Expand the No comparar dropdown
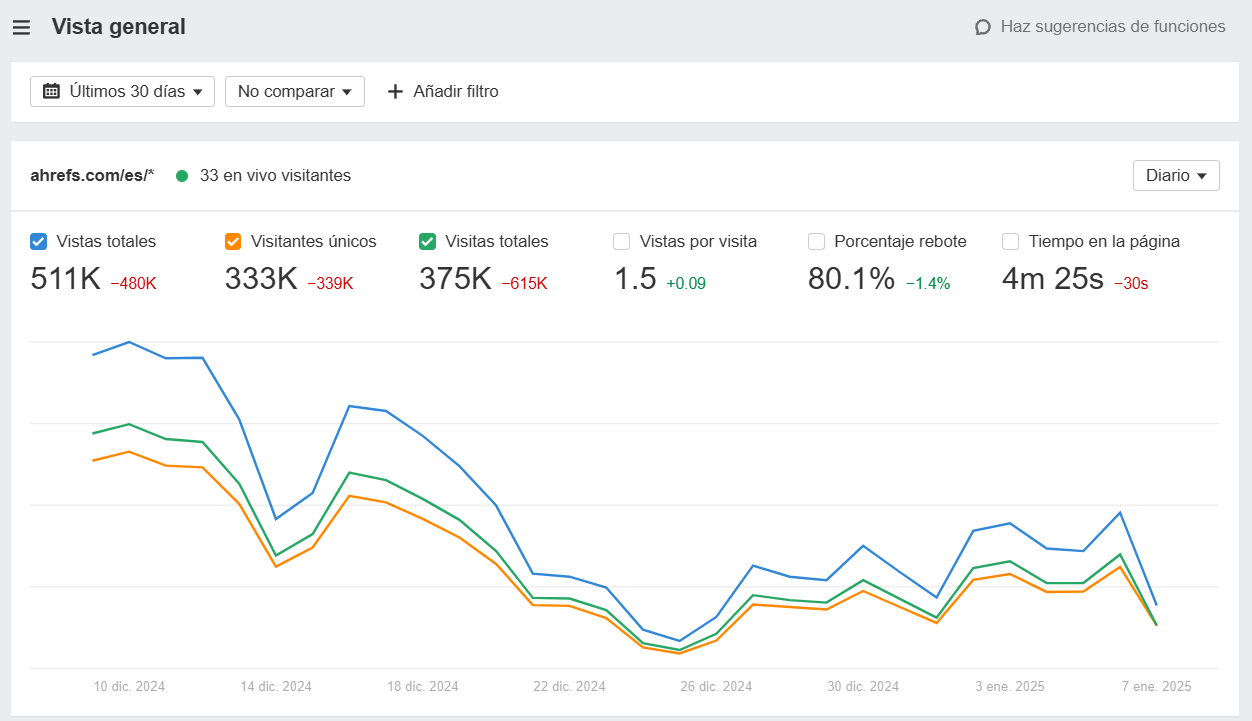Image resolution: width=1252 pixels, height=721 pixels. [x=294, y=91]
